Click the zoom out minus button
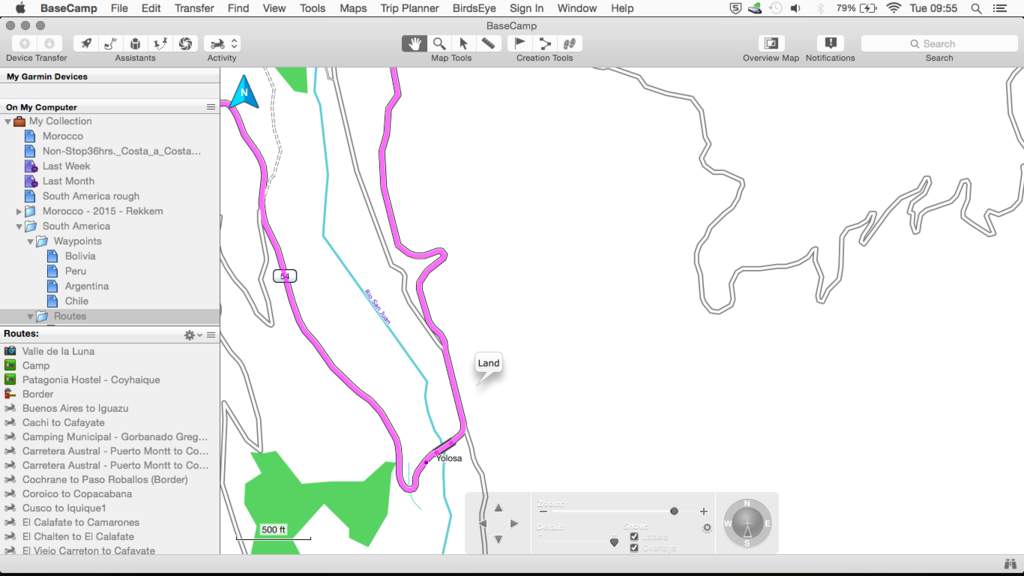Viewport: 1024px width, 576px height. (x=543, y=511)
